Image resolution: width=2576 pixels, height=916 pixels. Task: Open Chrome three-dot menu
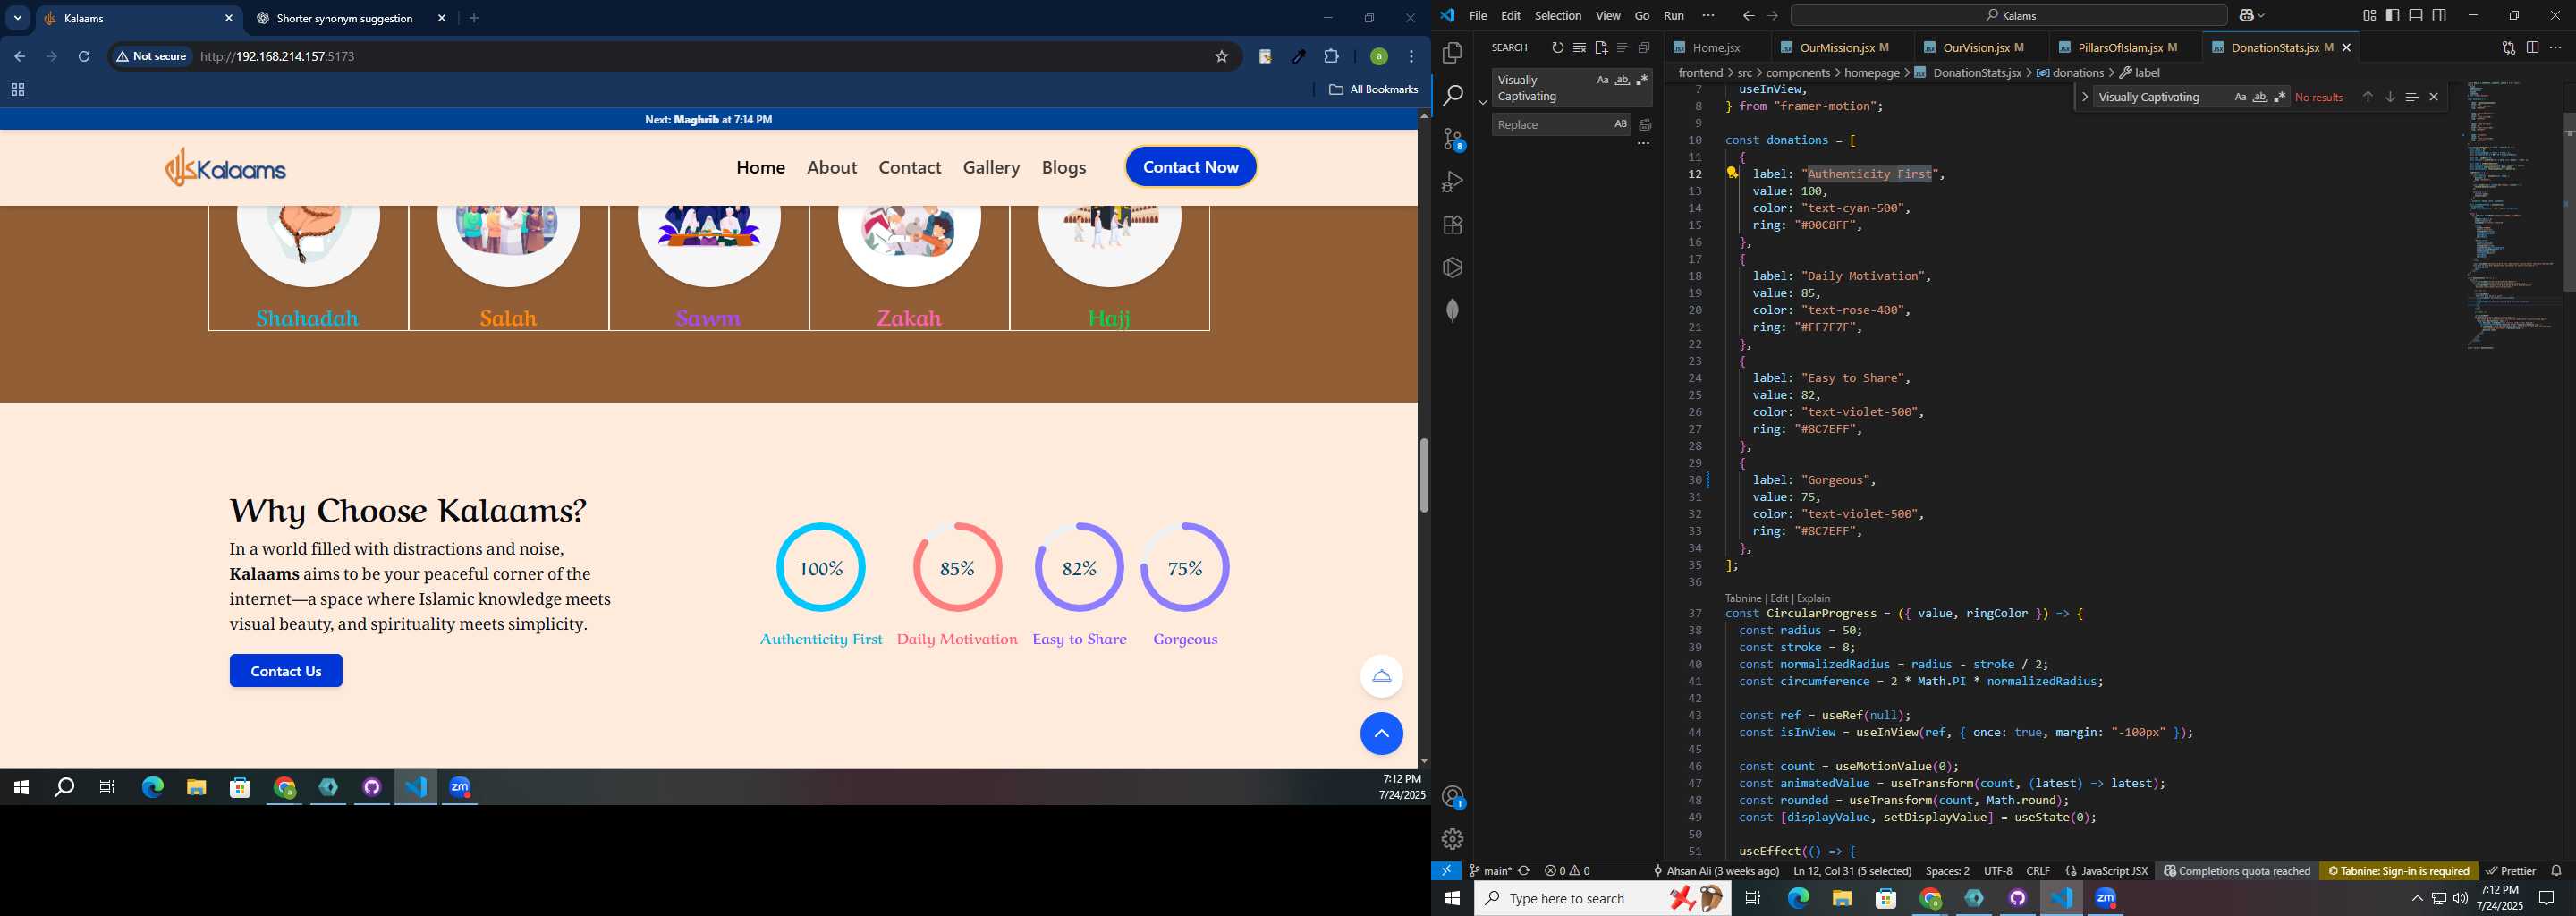[x=1411, y=57]
